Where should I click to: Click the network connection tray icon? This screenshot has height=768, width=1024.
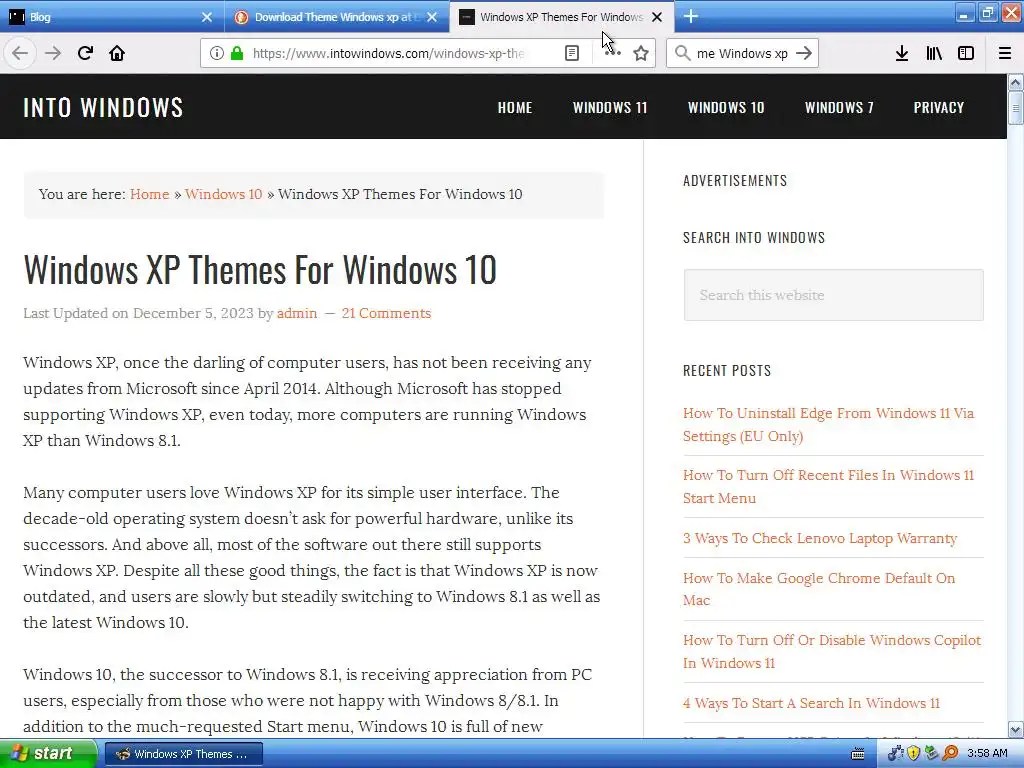[895, 754]
